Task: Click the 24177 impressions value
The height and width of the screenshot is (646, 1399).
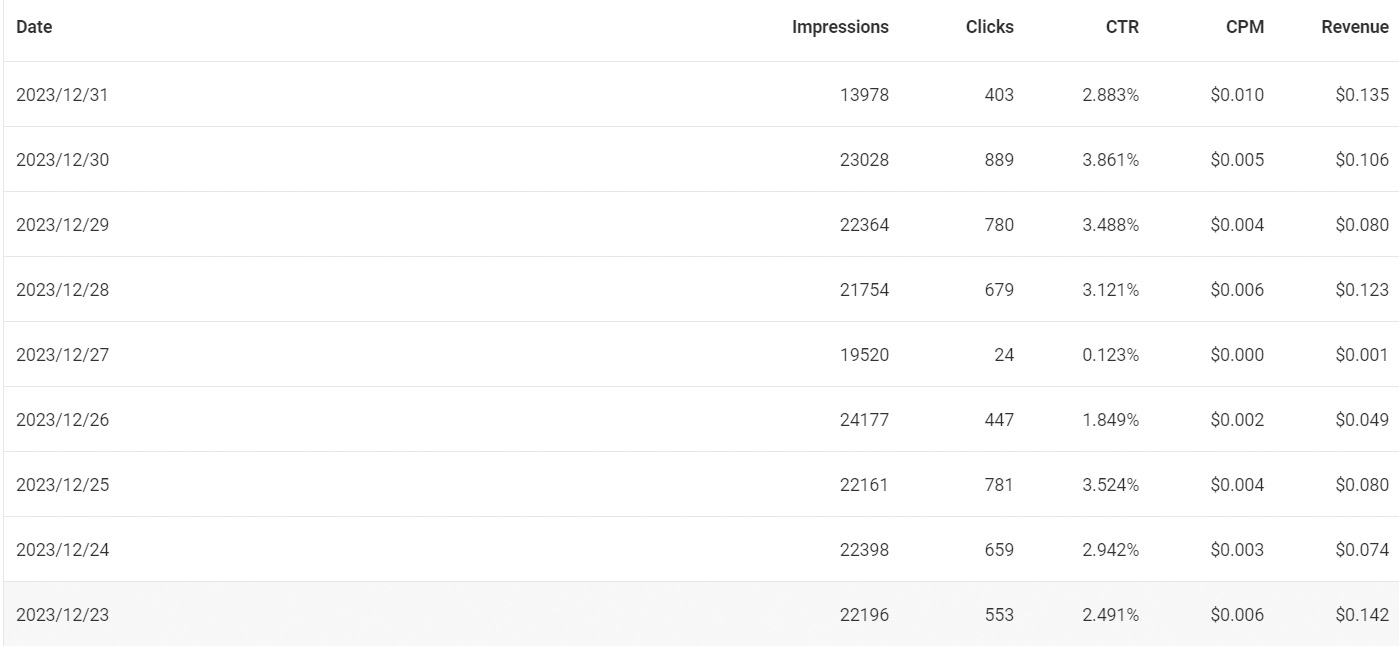Action: [864, 420]
